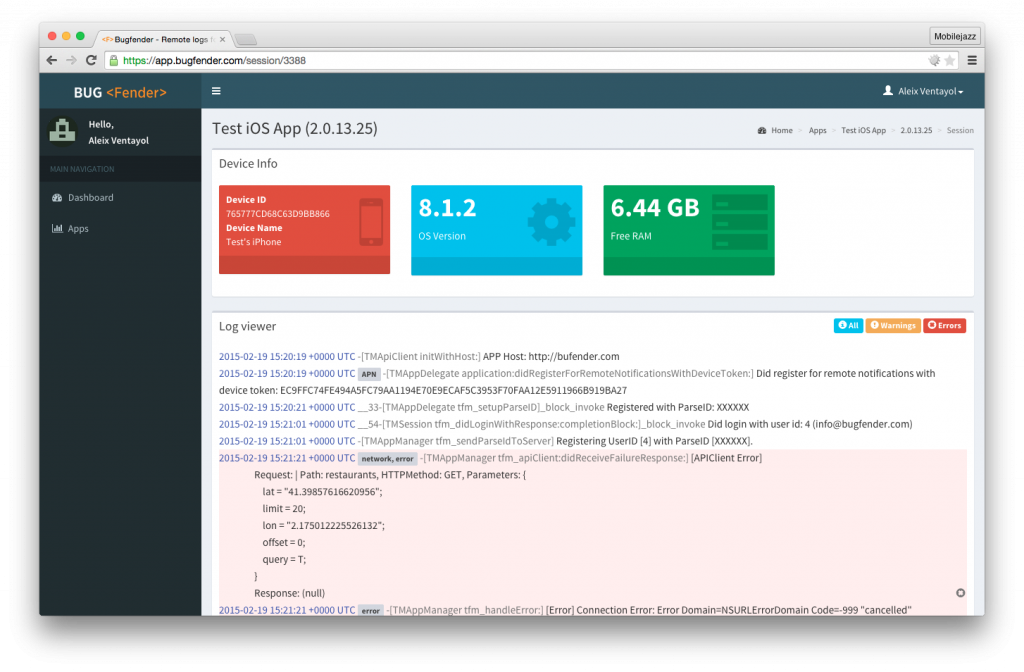Click timestamp of initWithHost log line
This screenshot has height=672, width=1024.
pyautogui.click(x=287, y=357)
